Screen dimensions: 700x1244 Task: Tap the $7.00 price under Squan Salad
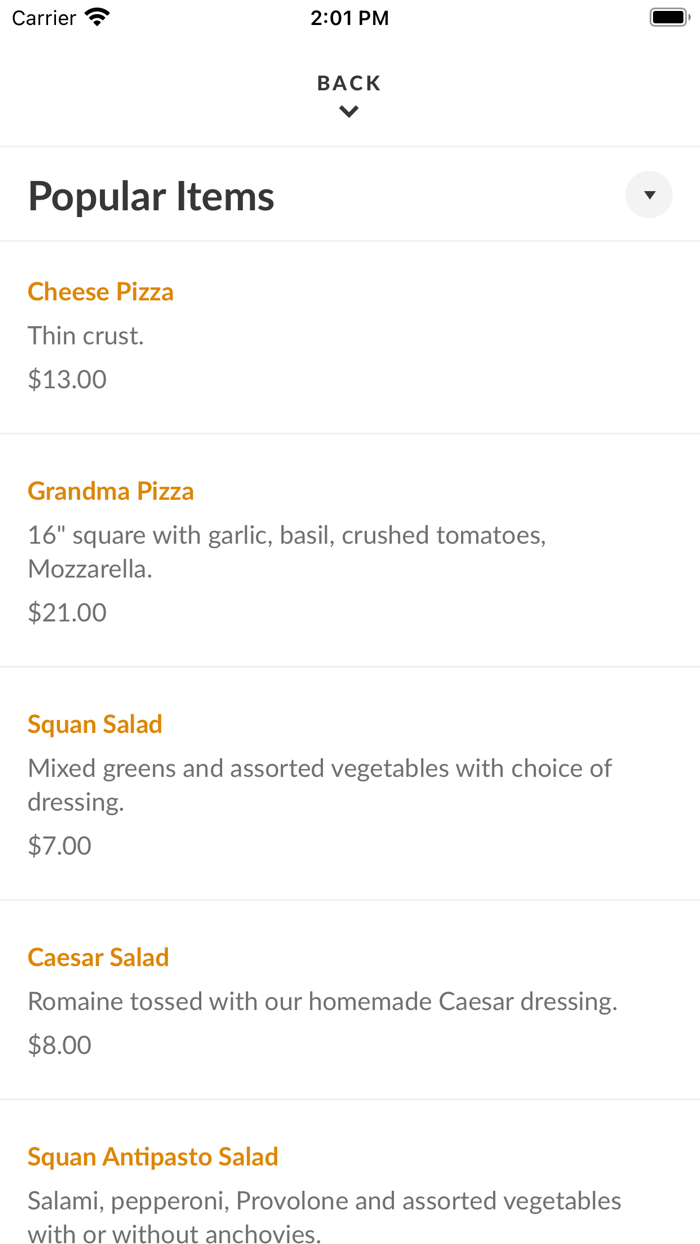[59, 844]
